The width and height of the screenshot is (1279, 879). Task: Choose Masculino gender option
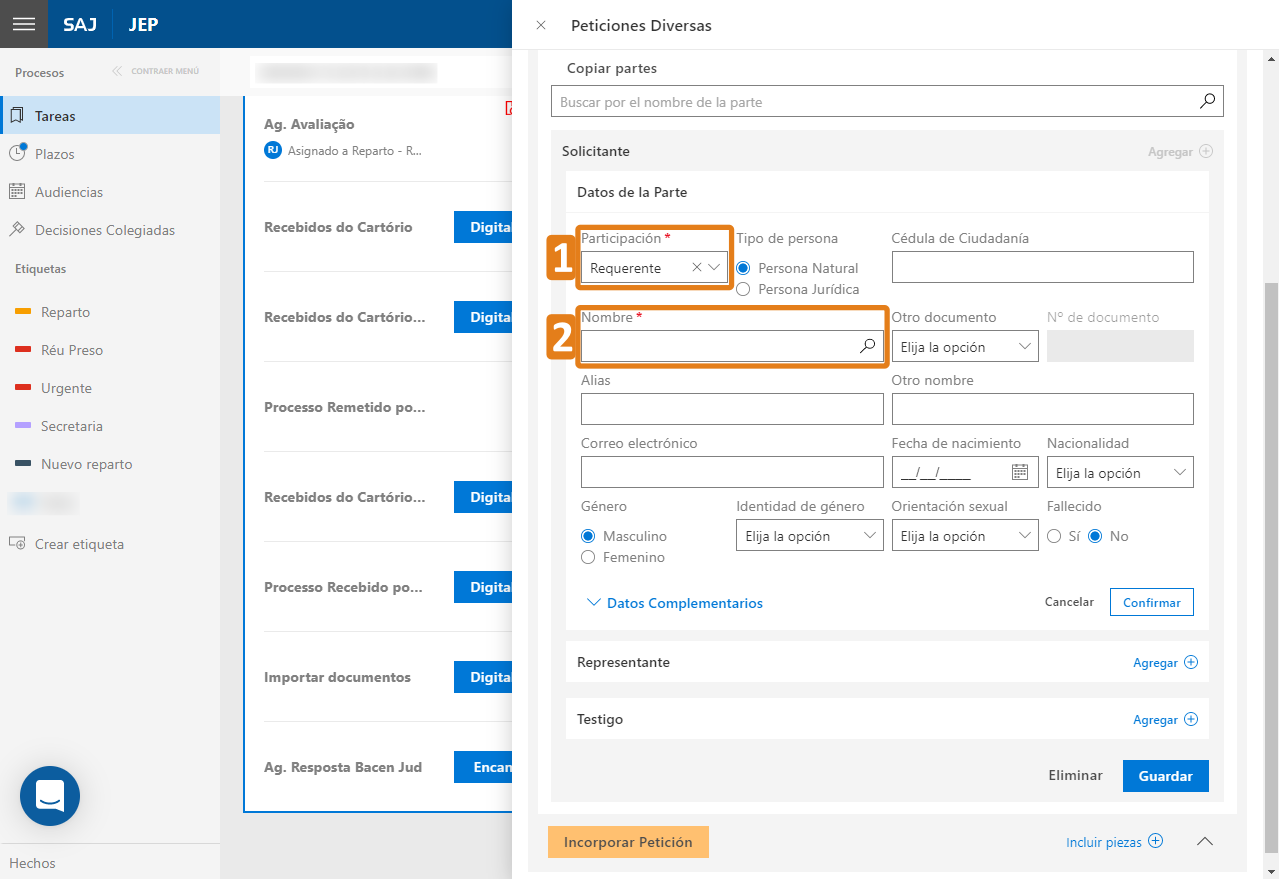point(588,536)
